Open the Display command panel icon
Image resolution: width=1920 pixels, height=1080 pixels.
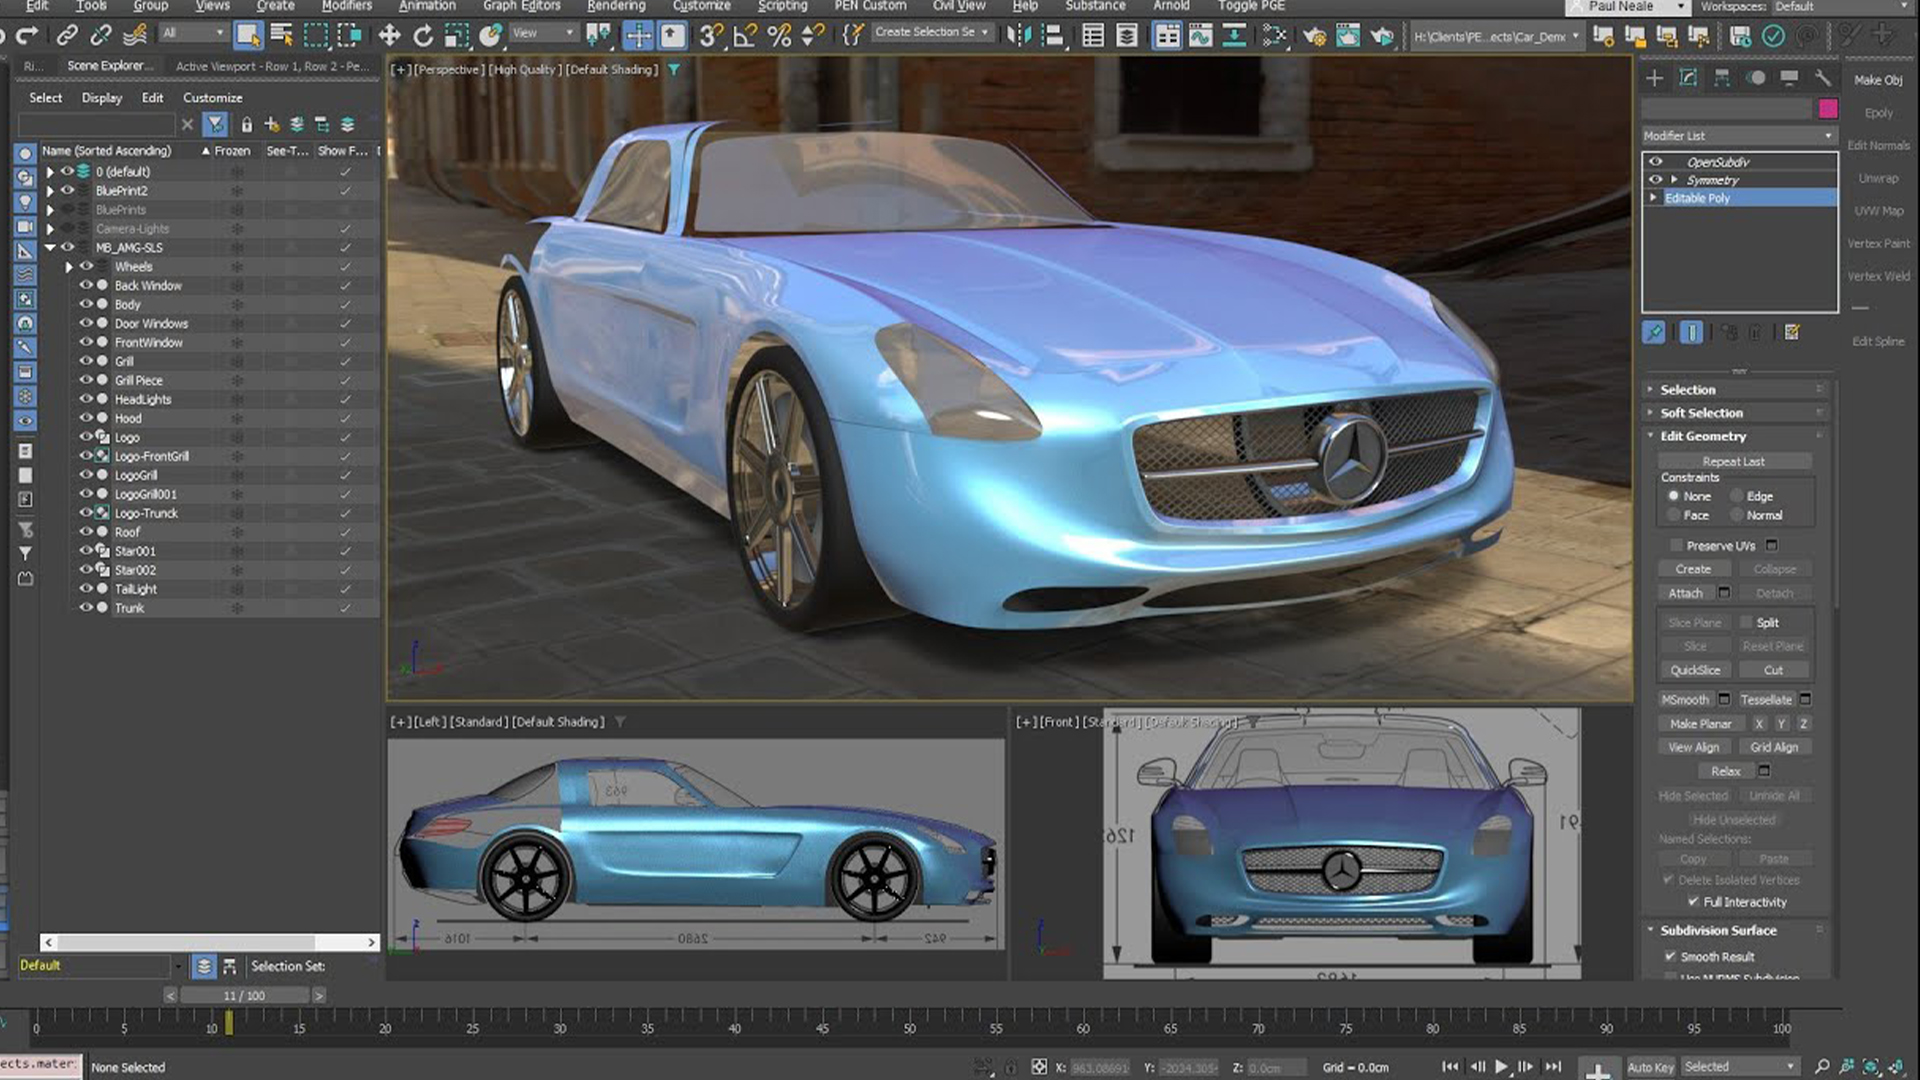(1789, 78)
